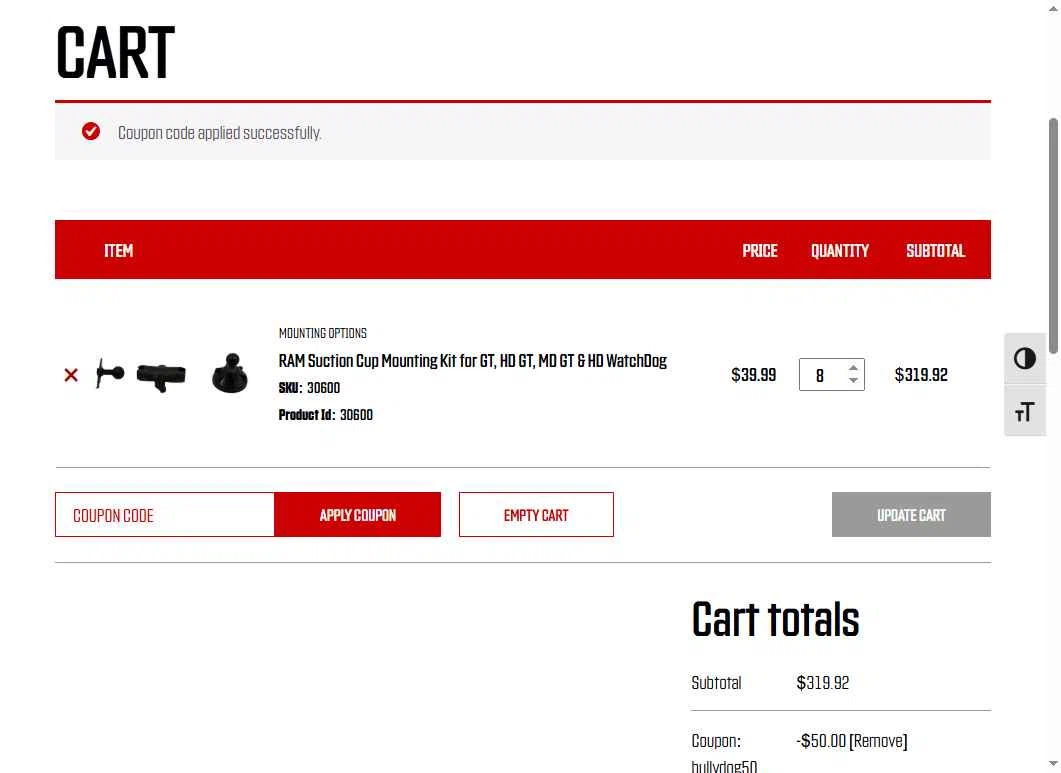Click the scrollbar up arrow
Screen dimensions: 1061x773
[x=1053, y=7]
